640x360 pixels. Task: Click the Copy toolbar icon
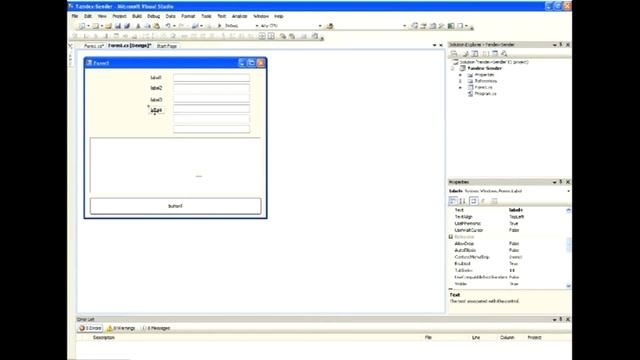coord(147,26)
